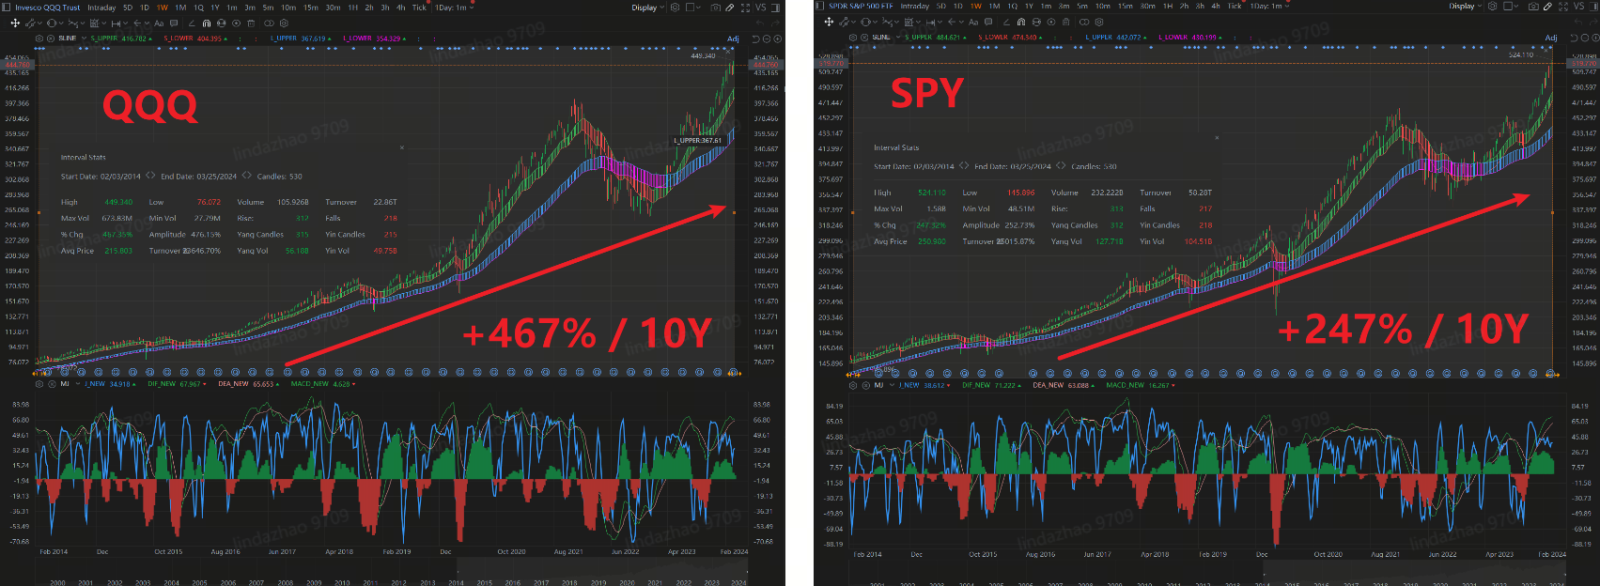1600x586 pixels.
Task: Expand the Display dropdown in SPY chart
Action: [x=1465, y=6]
